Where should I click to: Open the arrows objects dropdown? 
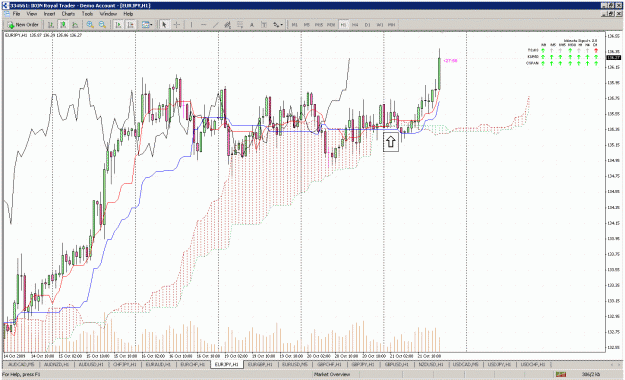[278, 25]
